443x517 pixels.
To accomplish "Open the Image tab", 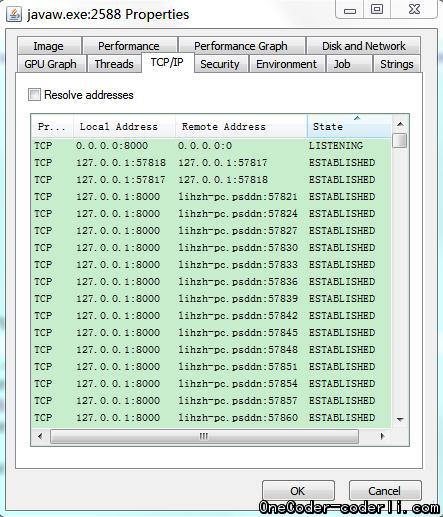I will pos(49,46).
